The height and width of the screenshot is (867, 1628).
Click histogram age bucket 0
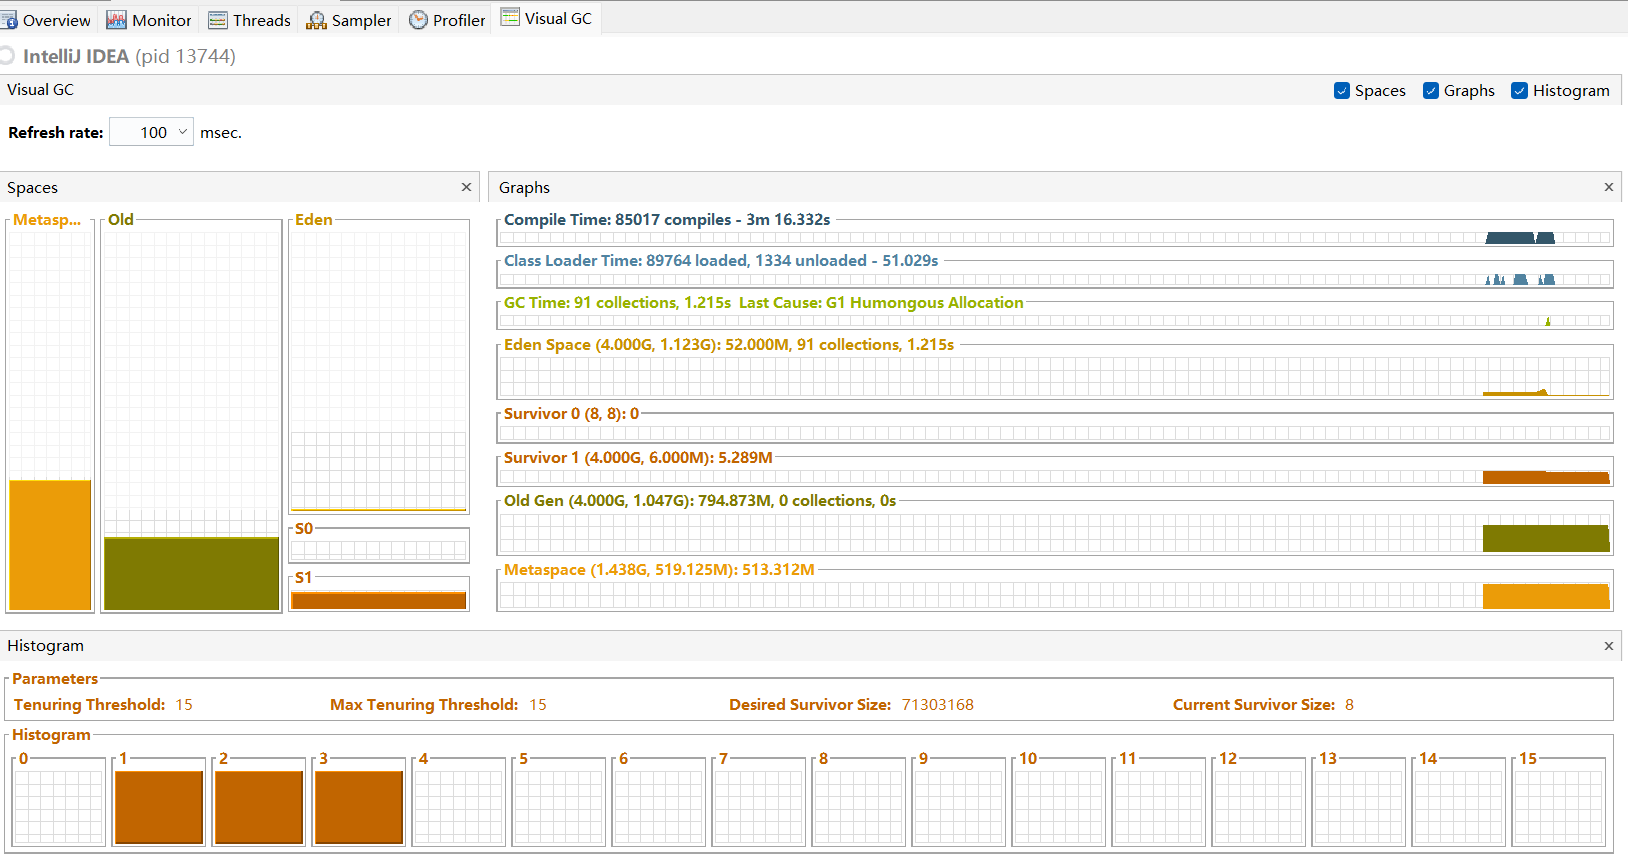[x=59, y=806]
